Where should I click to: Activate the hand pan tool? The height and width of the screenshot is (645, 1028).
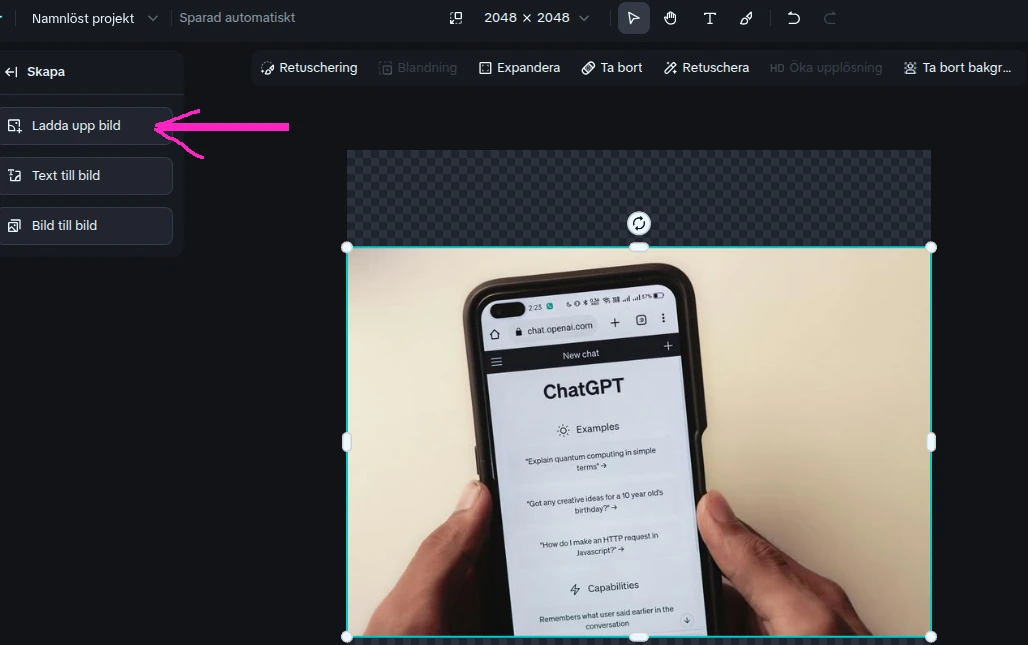point(670,18)
